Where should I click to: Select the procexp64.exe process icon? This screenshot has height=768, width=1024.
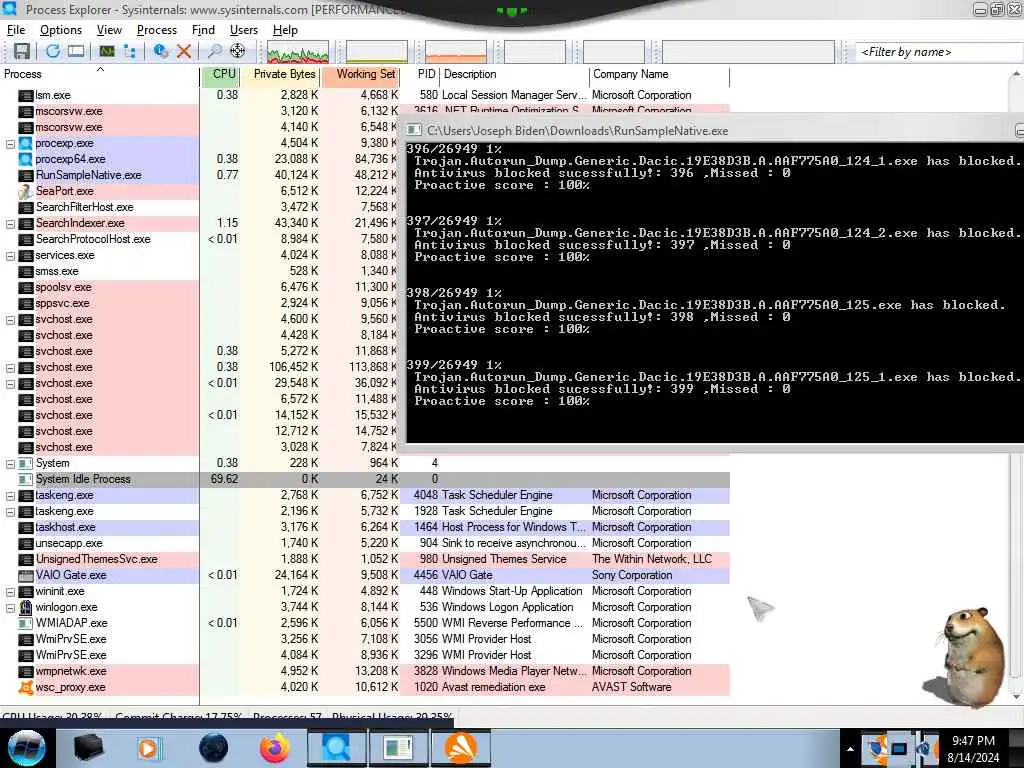(x=26, y=159)
